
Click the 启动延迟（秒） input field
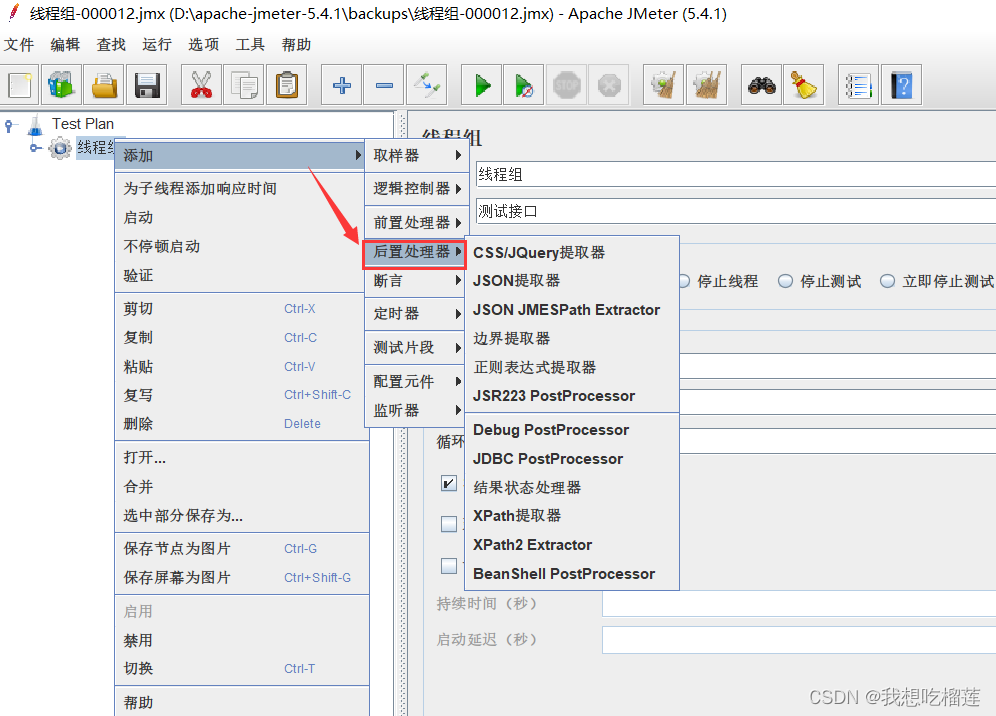tap(799, 640)
